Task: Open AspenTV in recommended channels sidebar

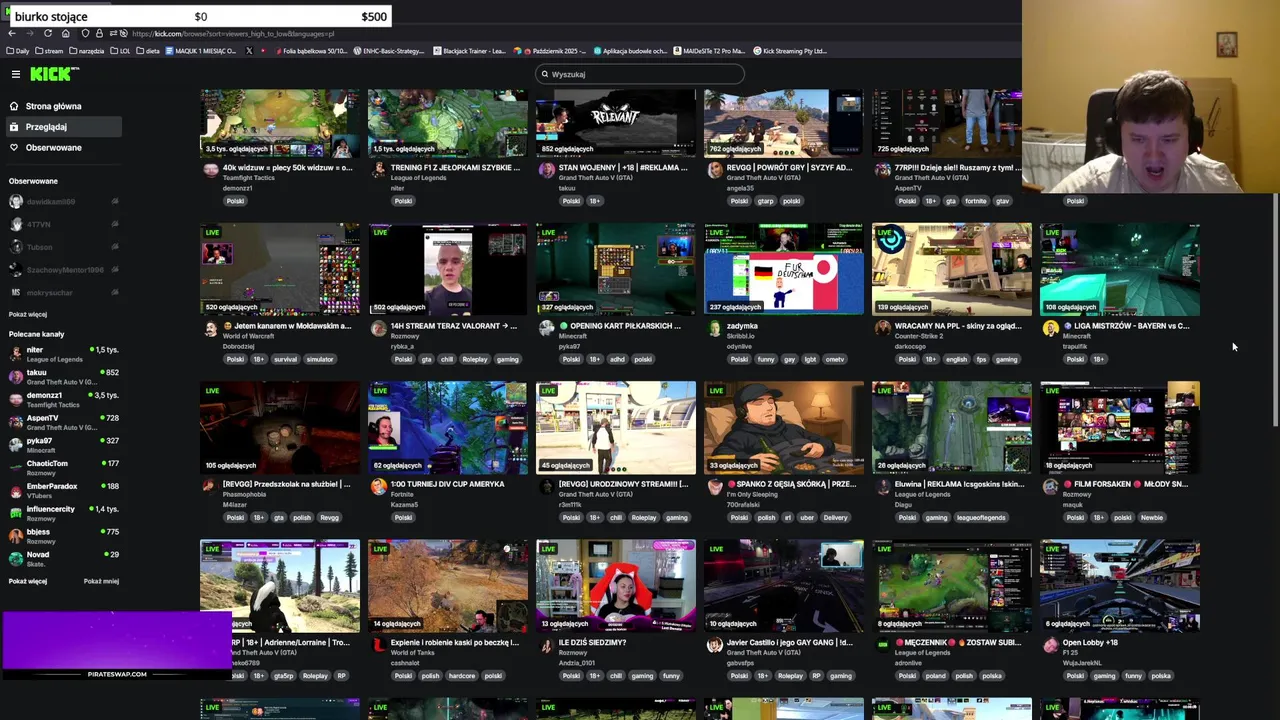Action: pyautogui.click(x=63, y=422)
